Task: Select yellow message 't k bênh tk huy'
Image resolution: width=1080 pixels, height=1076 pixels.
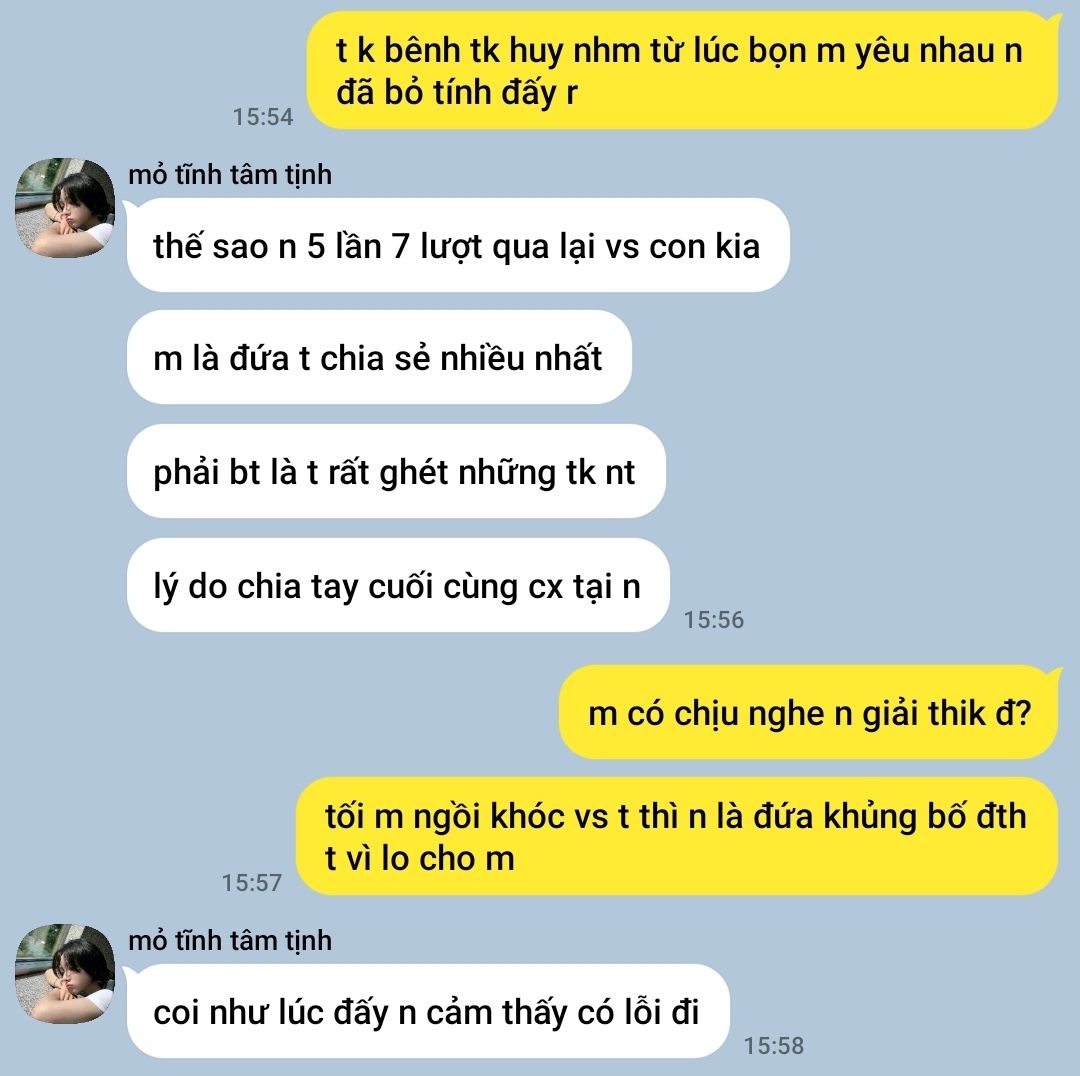Action: (x=682, y=70)
